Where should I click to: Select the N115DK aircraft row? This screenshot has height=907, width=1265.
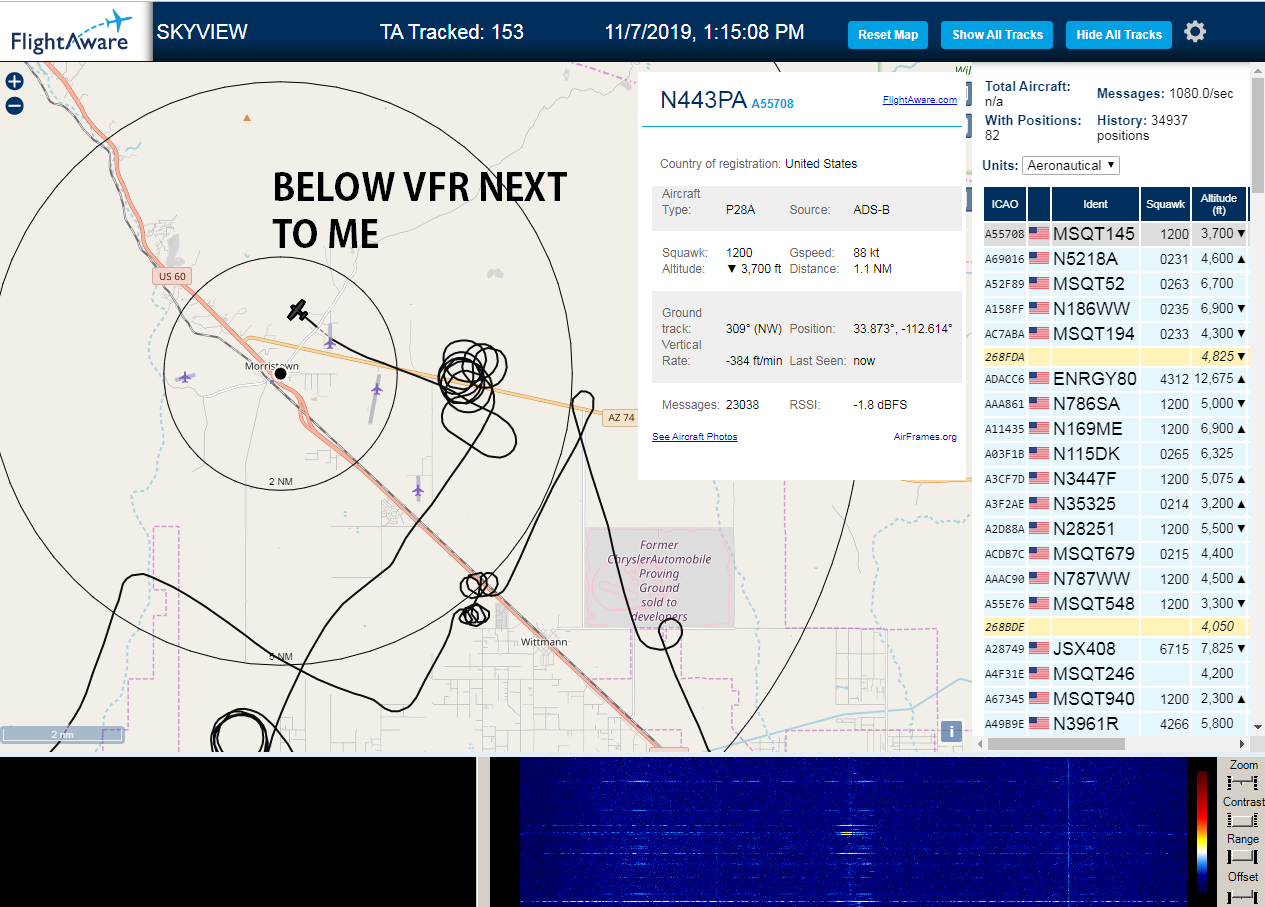[x=1117, y=454]
